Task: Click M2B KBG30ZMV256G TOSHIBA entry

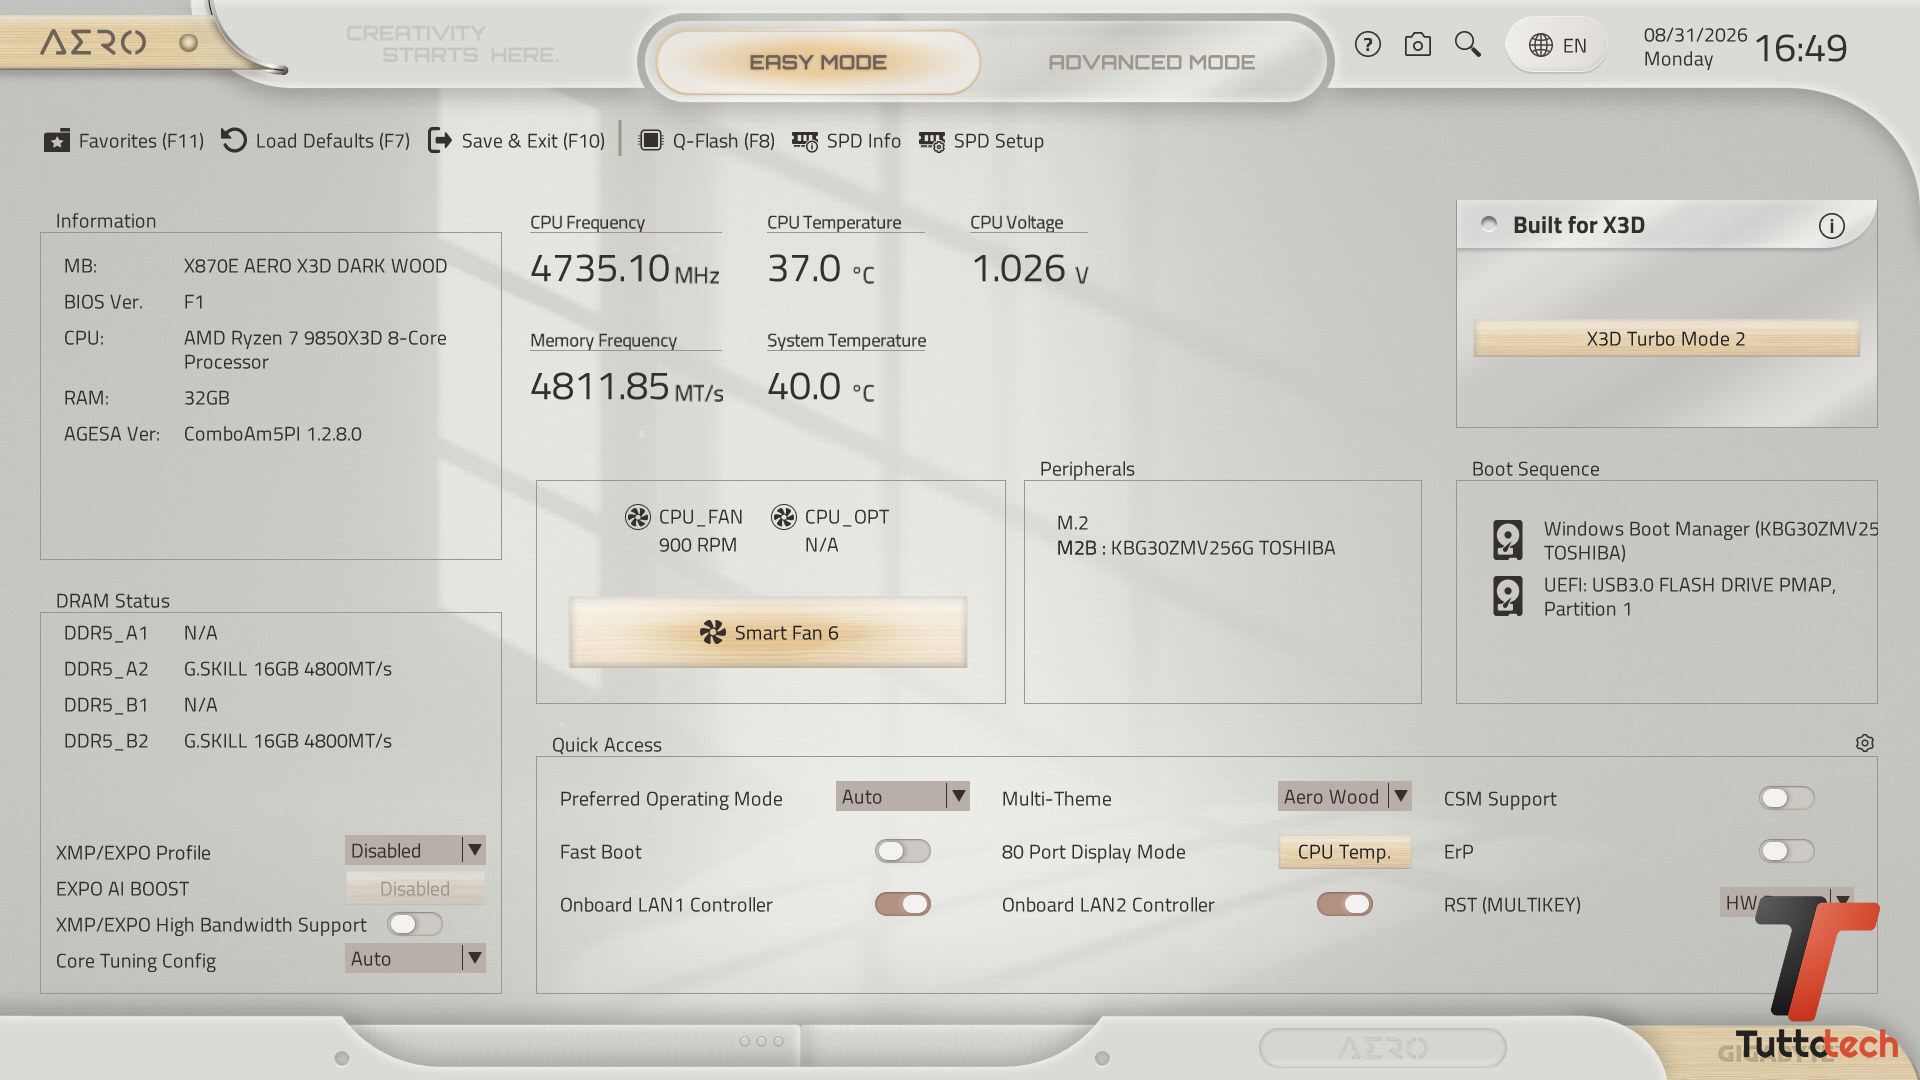Action: (1196, 548)
